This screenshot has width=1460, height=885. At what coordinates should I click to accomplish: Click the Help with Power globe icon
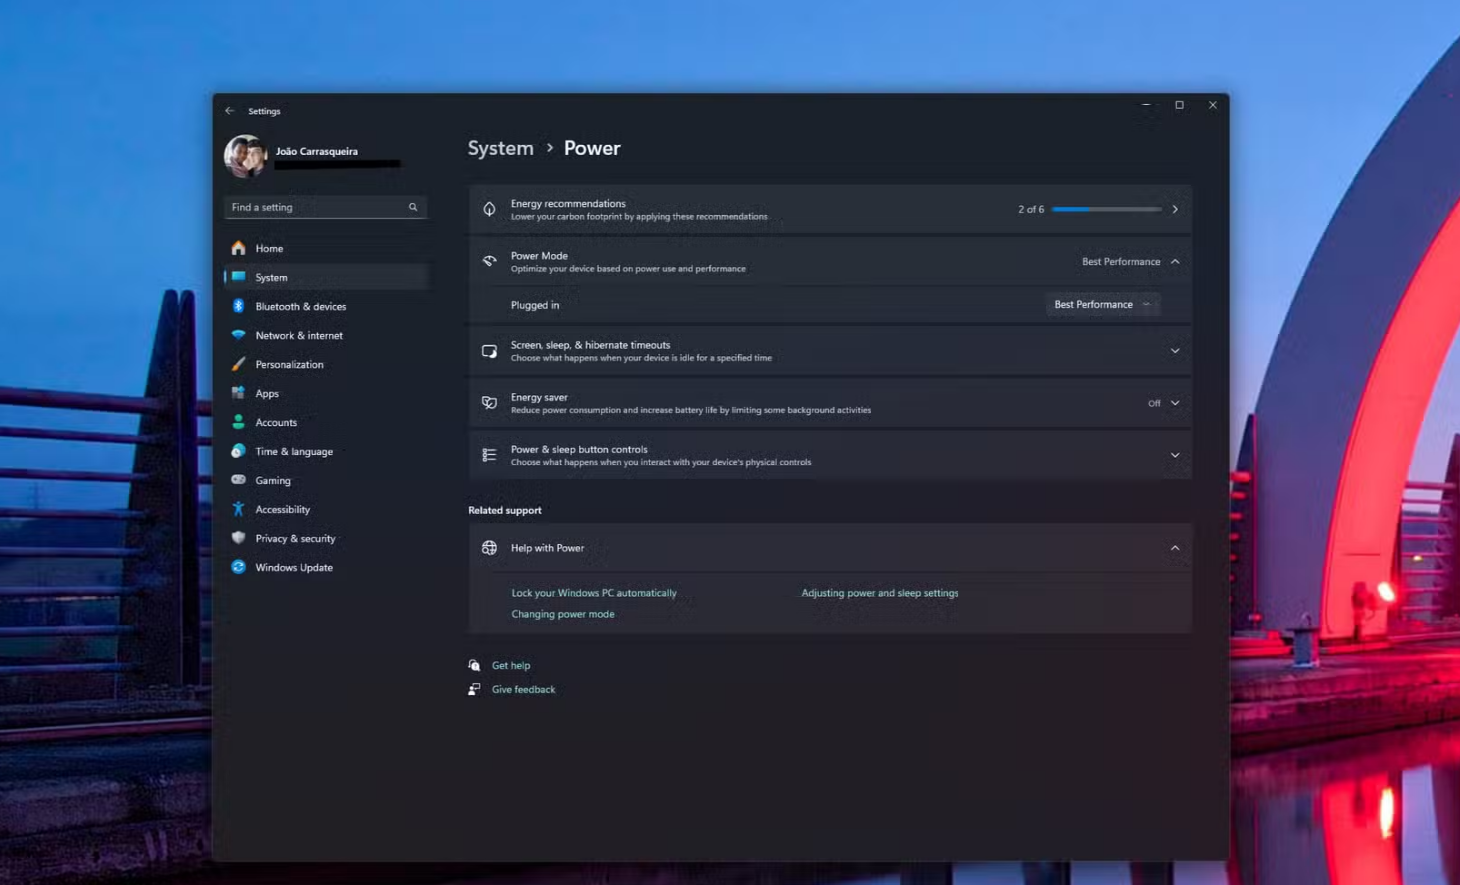489,548
